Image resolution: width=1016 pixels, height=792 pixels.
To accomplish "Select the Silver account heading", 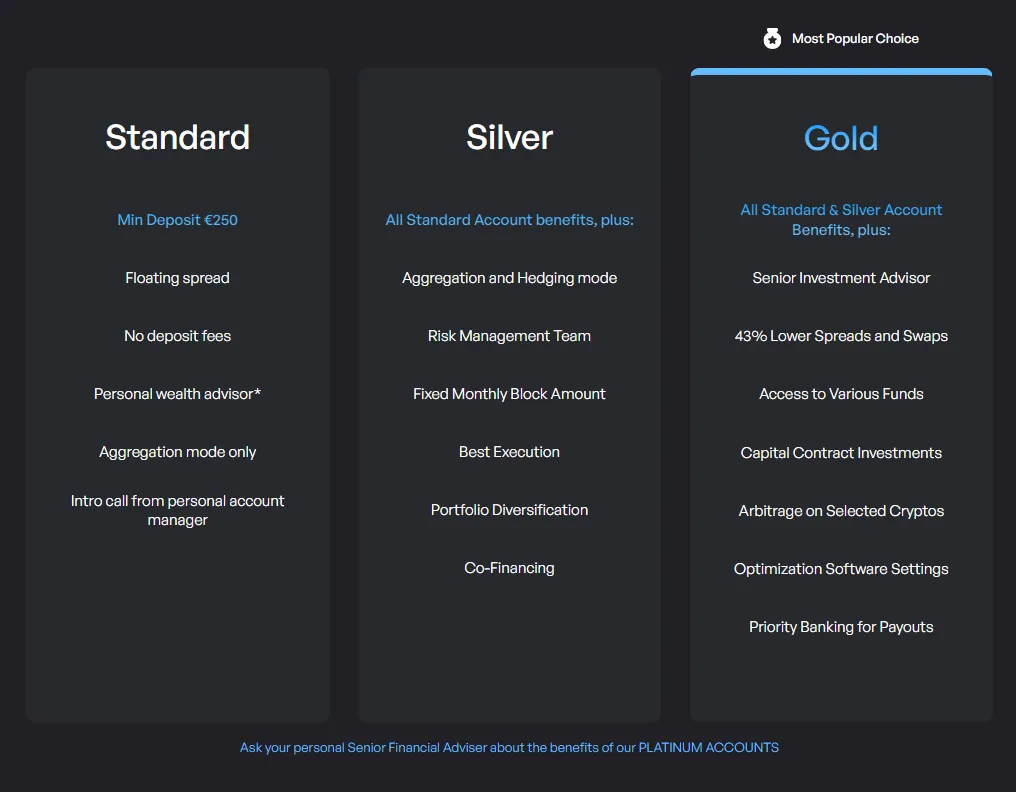I will pyautogui.click(x=509, y=137).
